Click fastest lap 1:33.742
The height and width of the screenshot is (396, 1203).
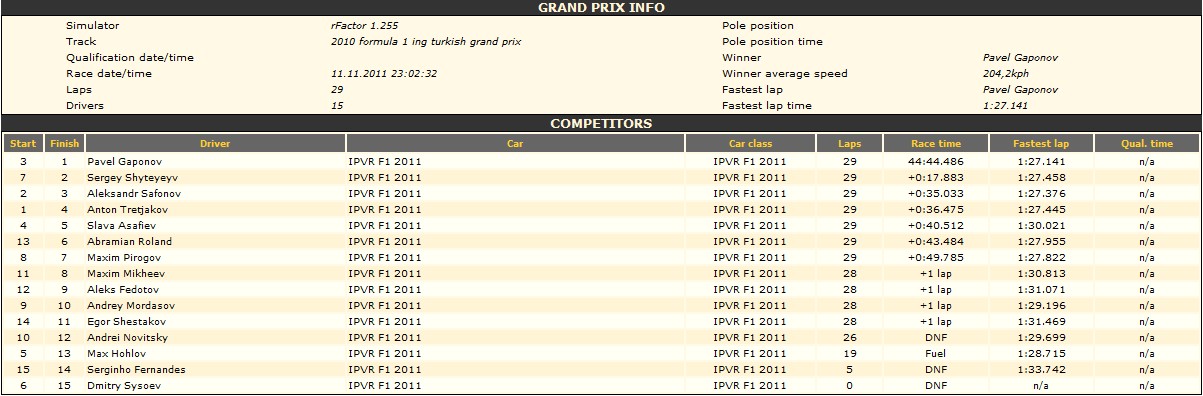coord(1041,369)
